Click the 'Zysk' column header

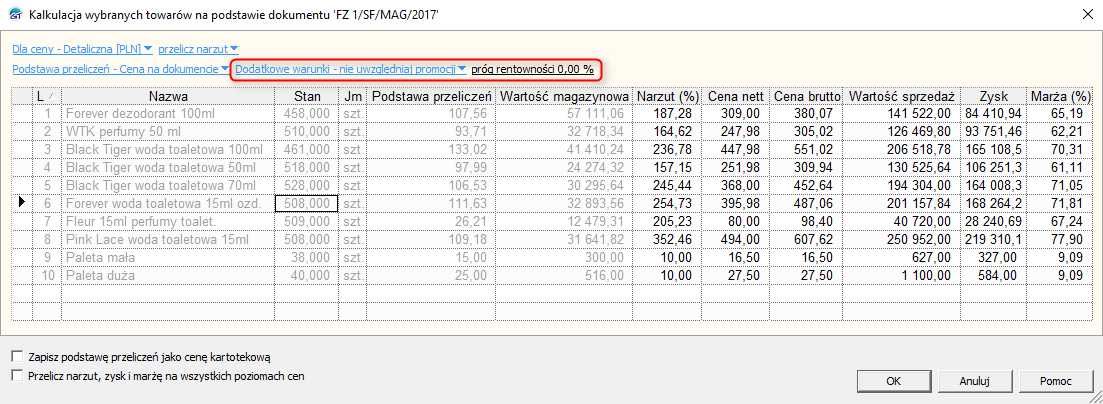(x=994, y=96)
